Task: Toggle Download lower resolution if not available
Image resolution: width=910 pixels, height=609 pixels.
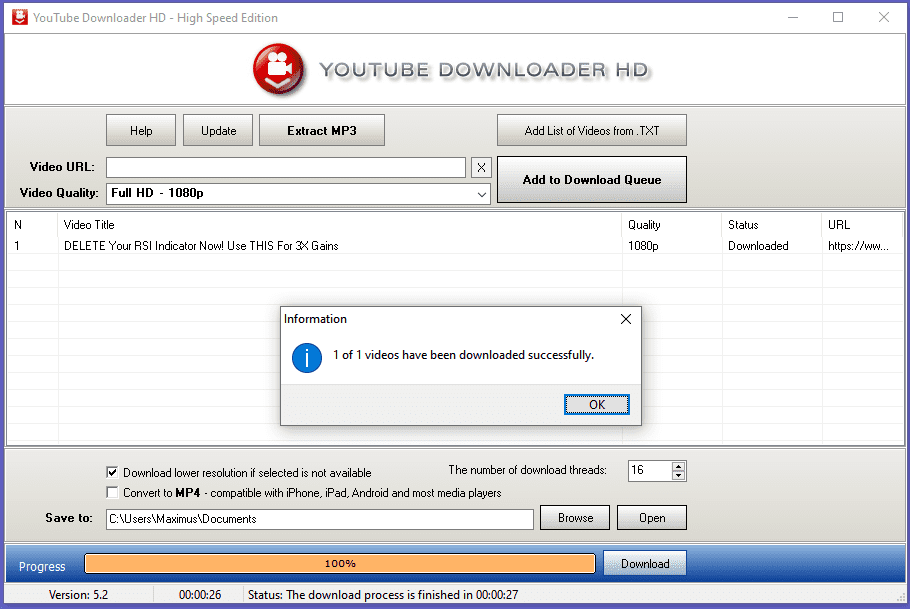Action: [112, 473]
